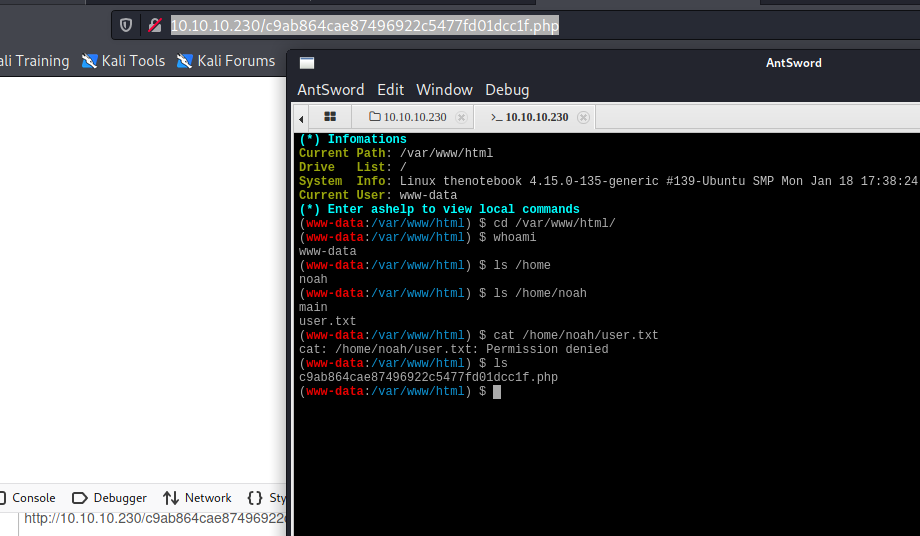
Task: Click the c9ab864cae87496922c5477fd01dcc1f.php filename output
Action: [x=428, y=378]
